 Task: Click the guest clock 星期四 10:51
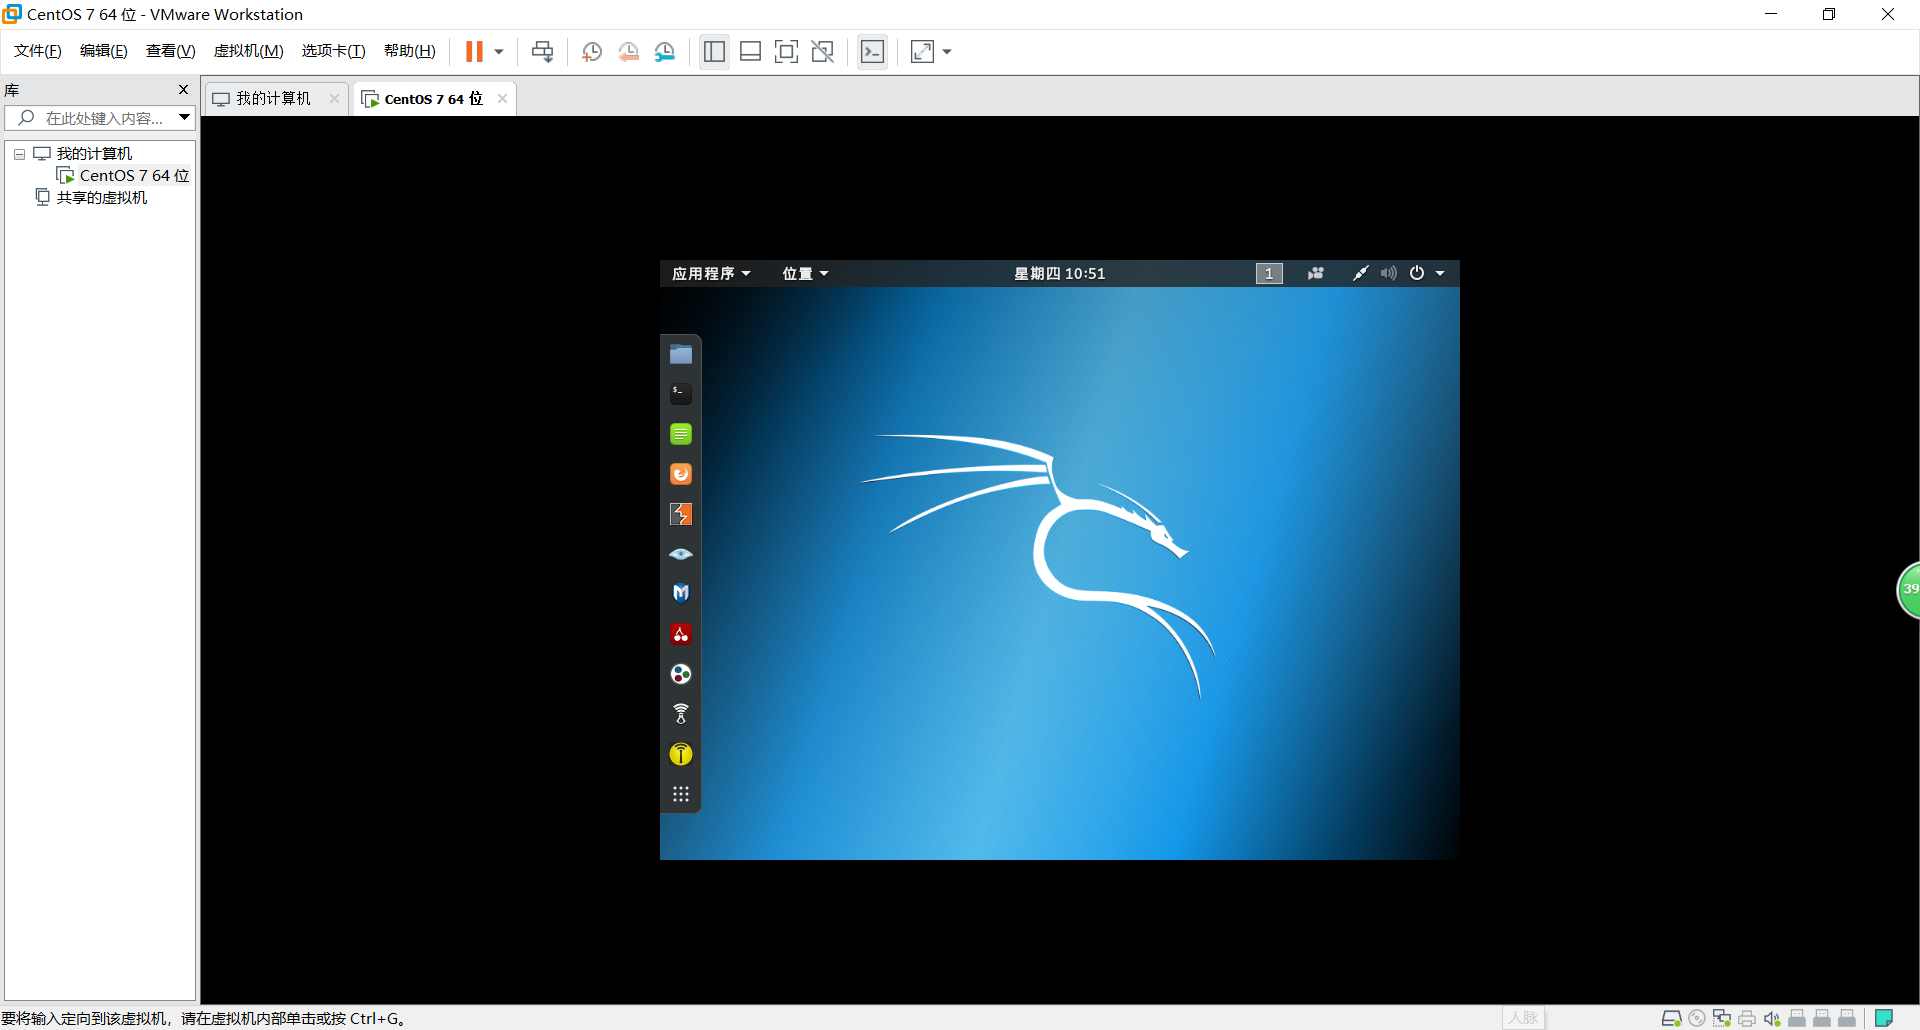[x=1060, y=273]
